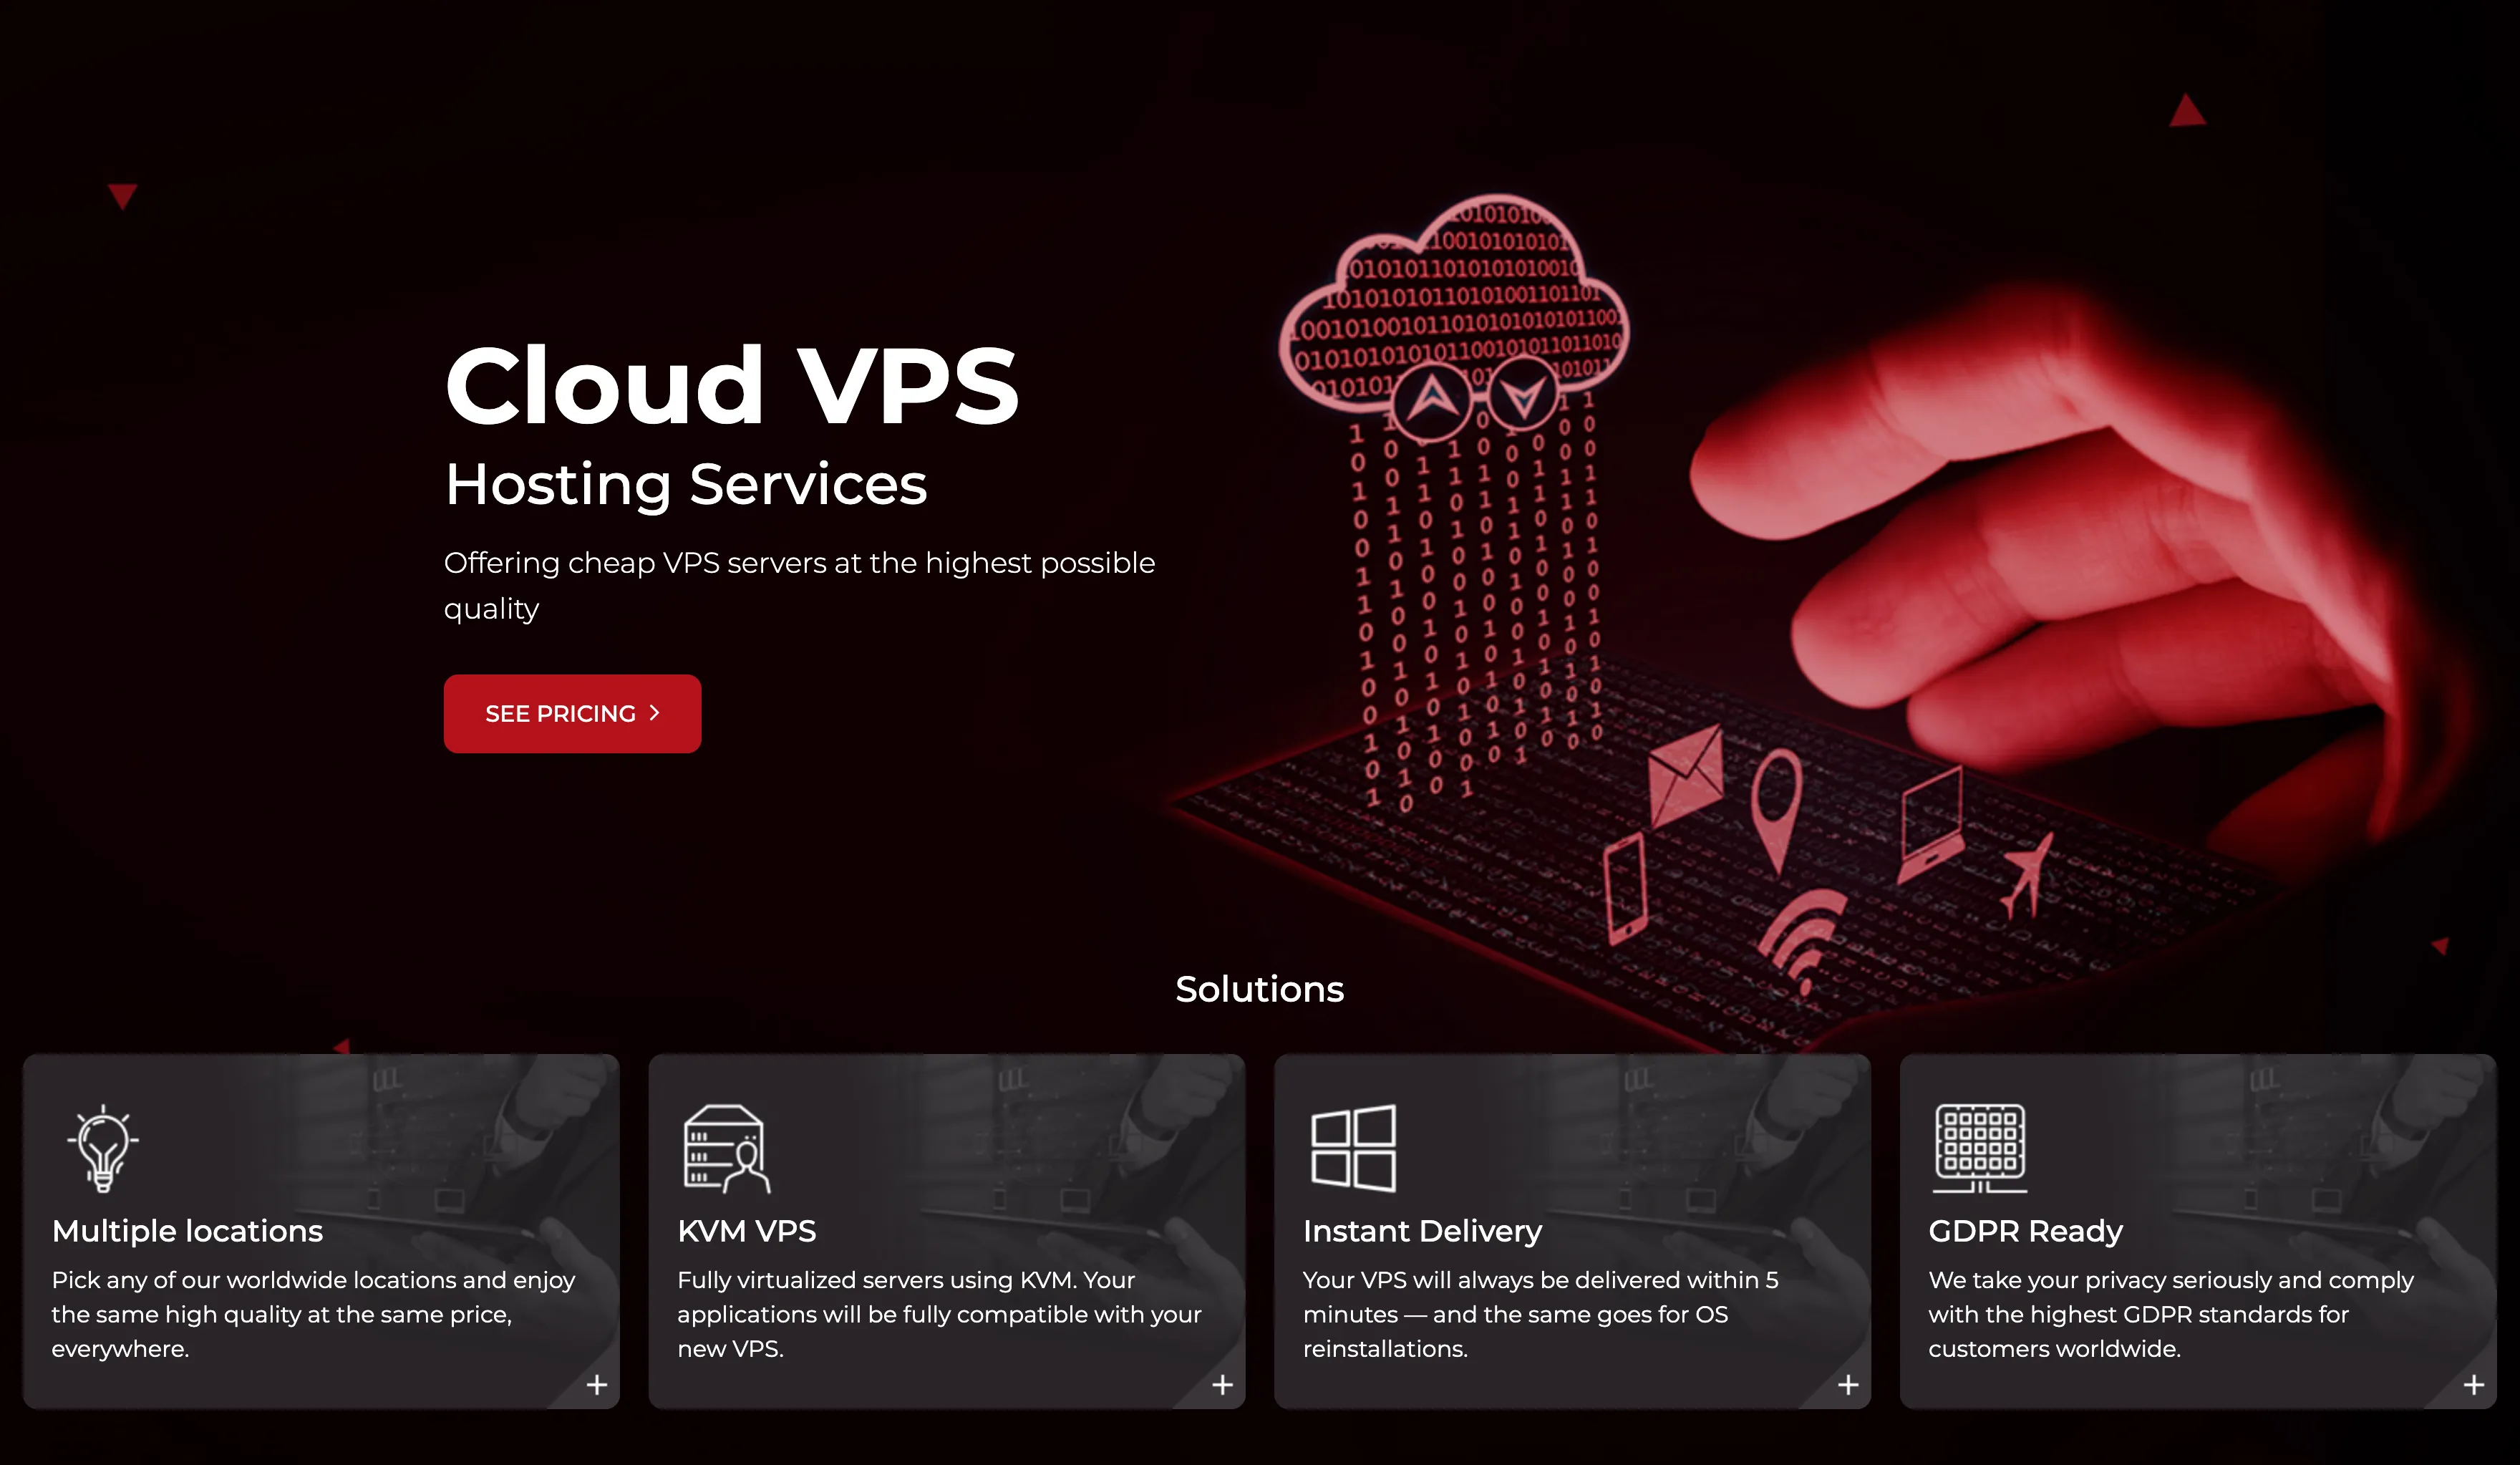Expand the Multiple locations card plus sign
The height and width of the screenshot is (1465, 2520).
597,1384
